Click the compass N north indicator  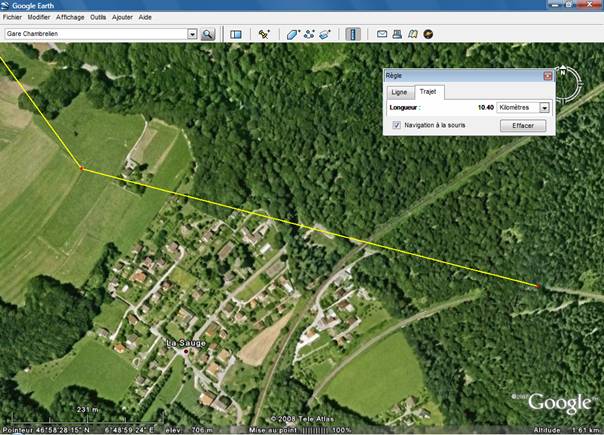click(563, 72)
